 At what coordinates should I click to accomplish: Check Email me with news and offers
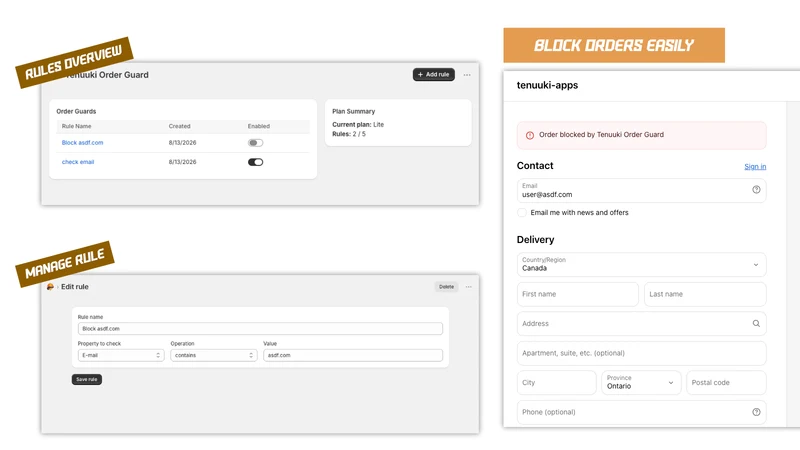[x=522, y=213]
